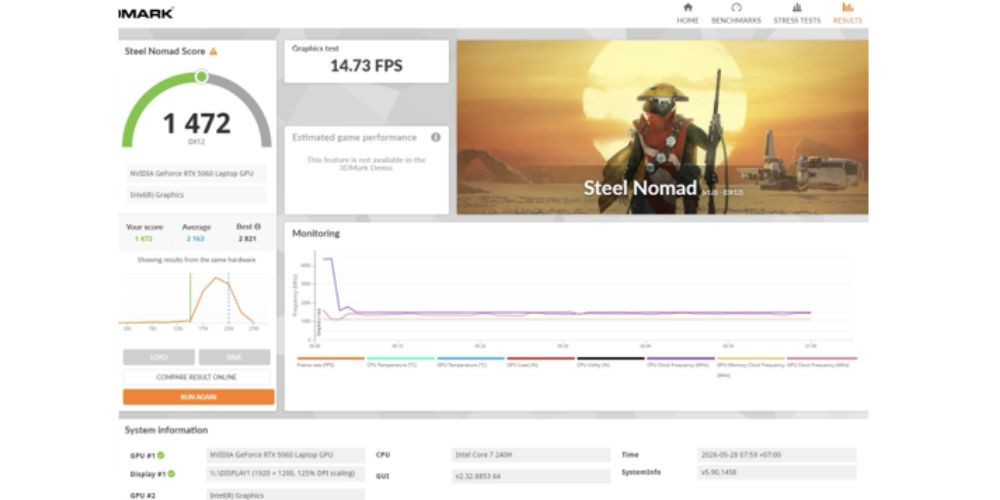1000x500 pixels.
Task: Open the Stress Tests bar-chart icon
Action: coord(797,8)
